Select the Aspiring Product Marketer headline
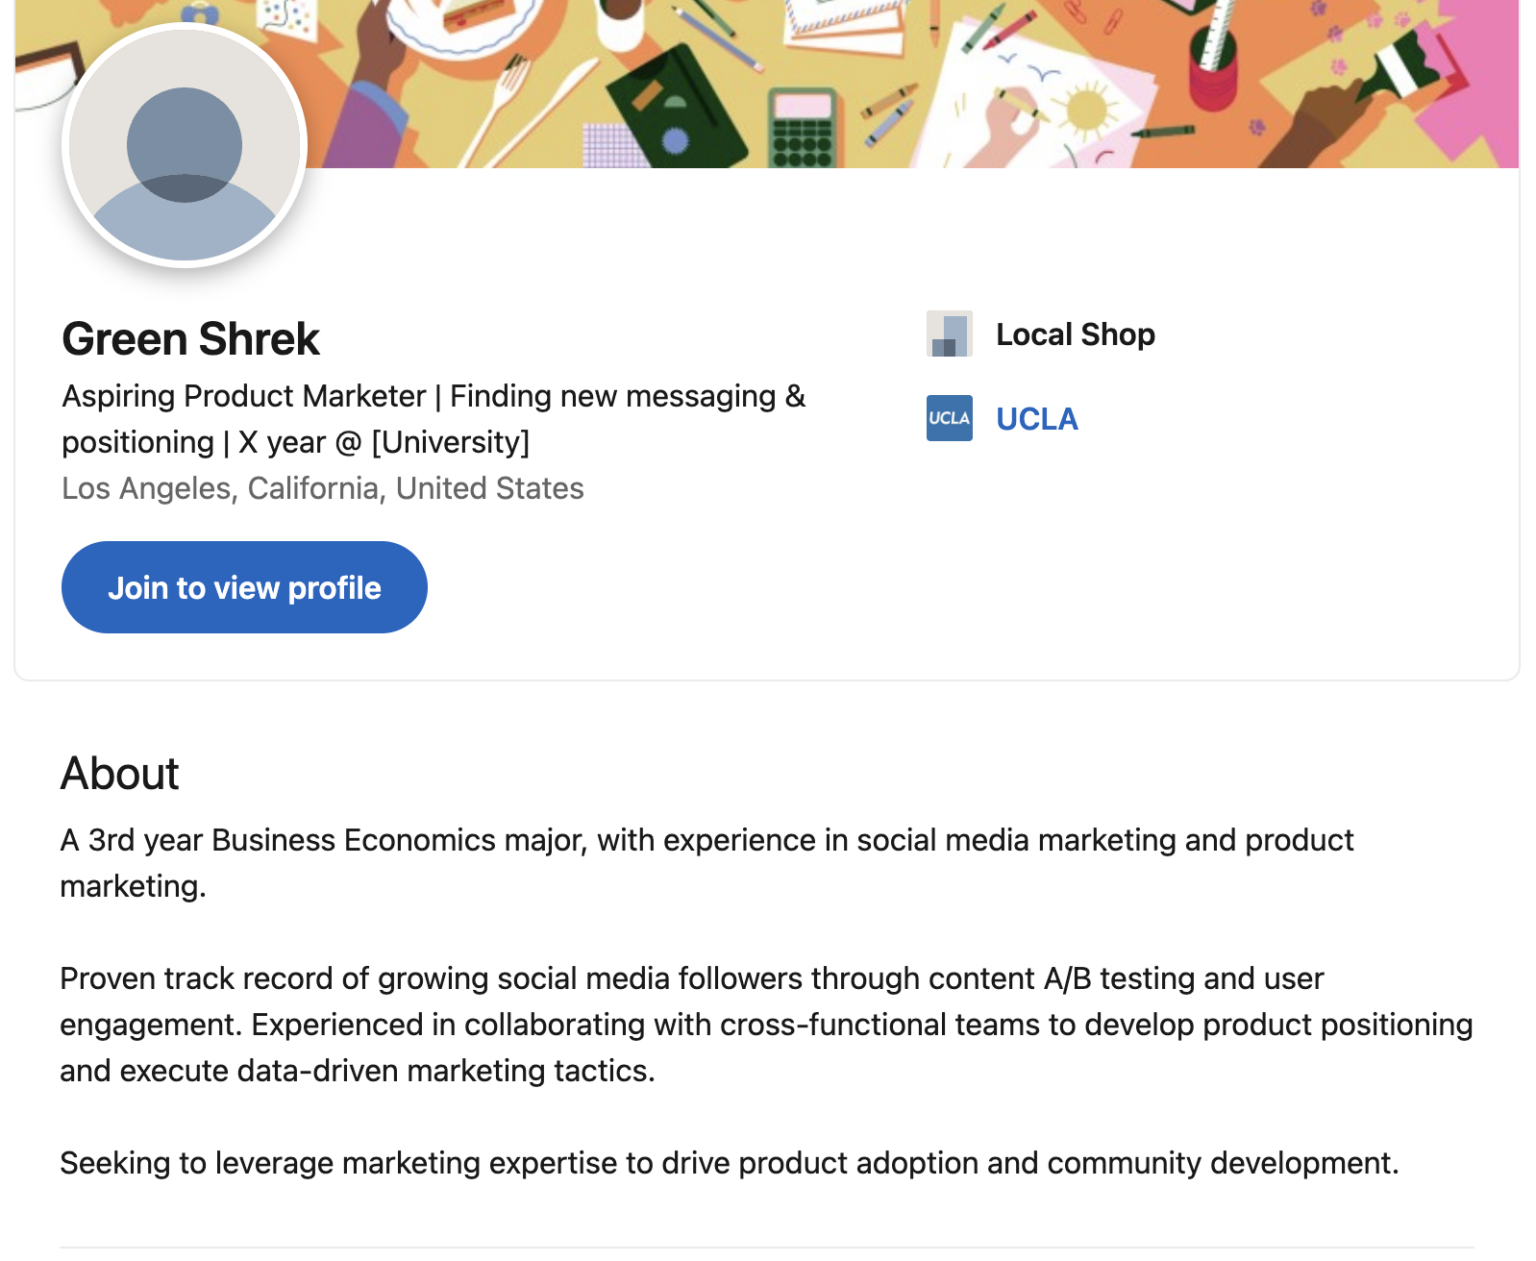The height and width of the screenshot is (1261, 1536). [432, 418]
